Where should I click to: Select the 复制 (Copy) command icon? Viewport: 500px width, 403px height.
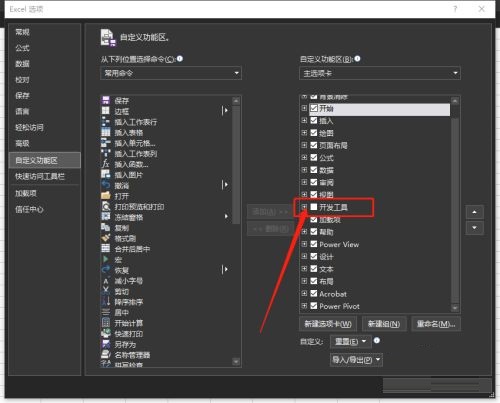(x=106, y=228)
